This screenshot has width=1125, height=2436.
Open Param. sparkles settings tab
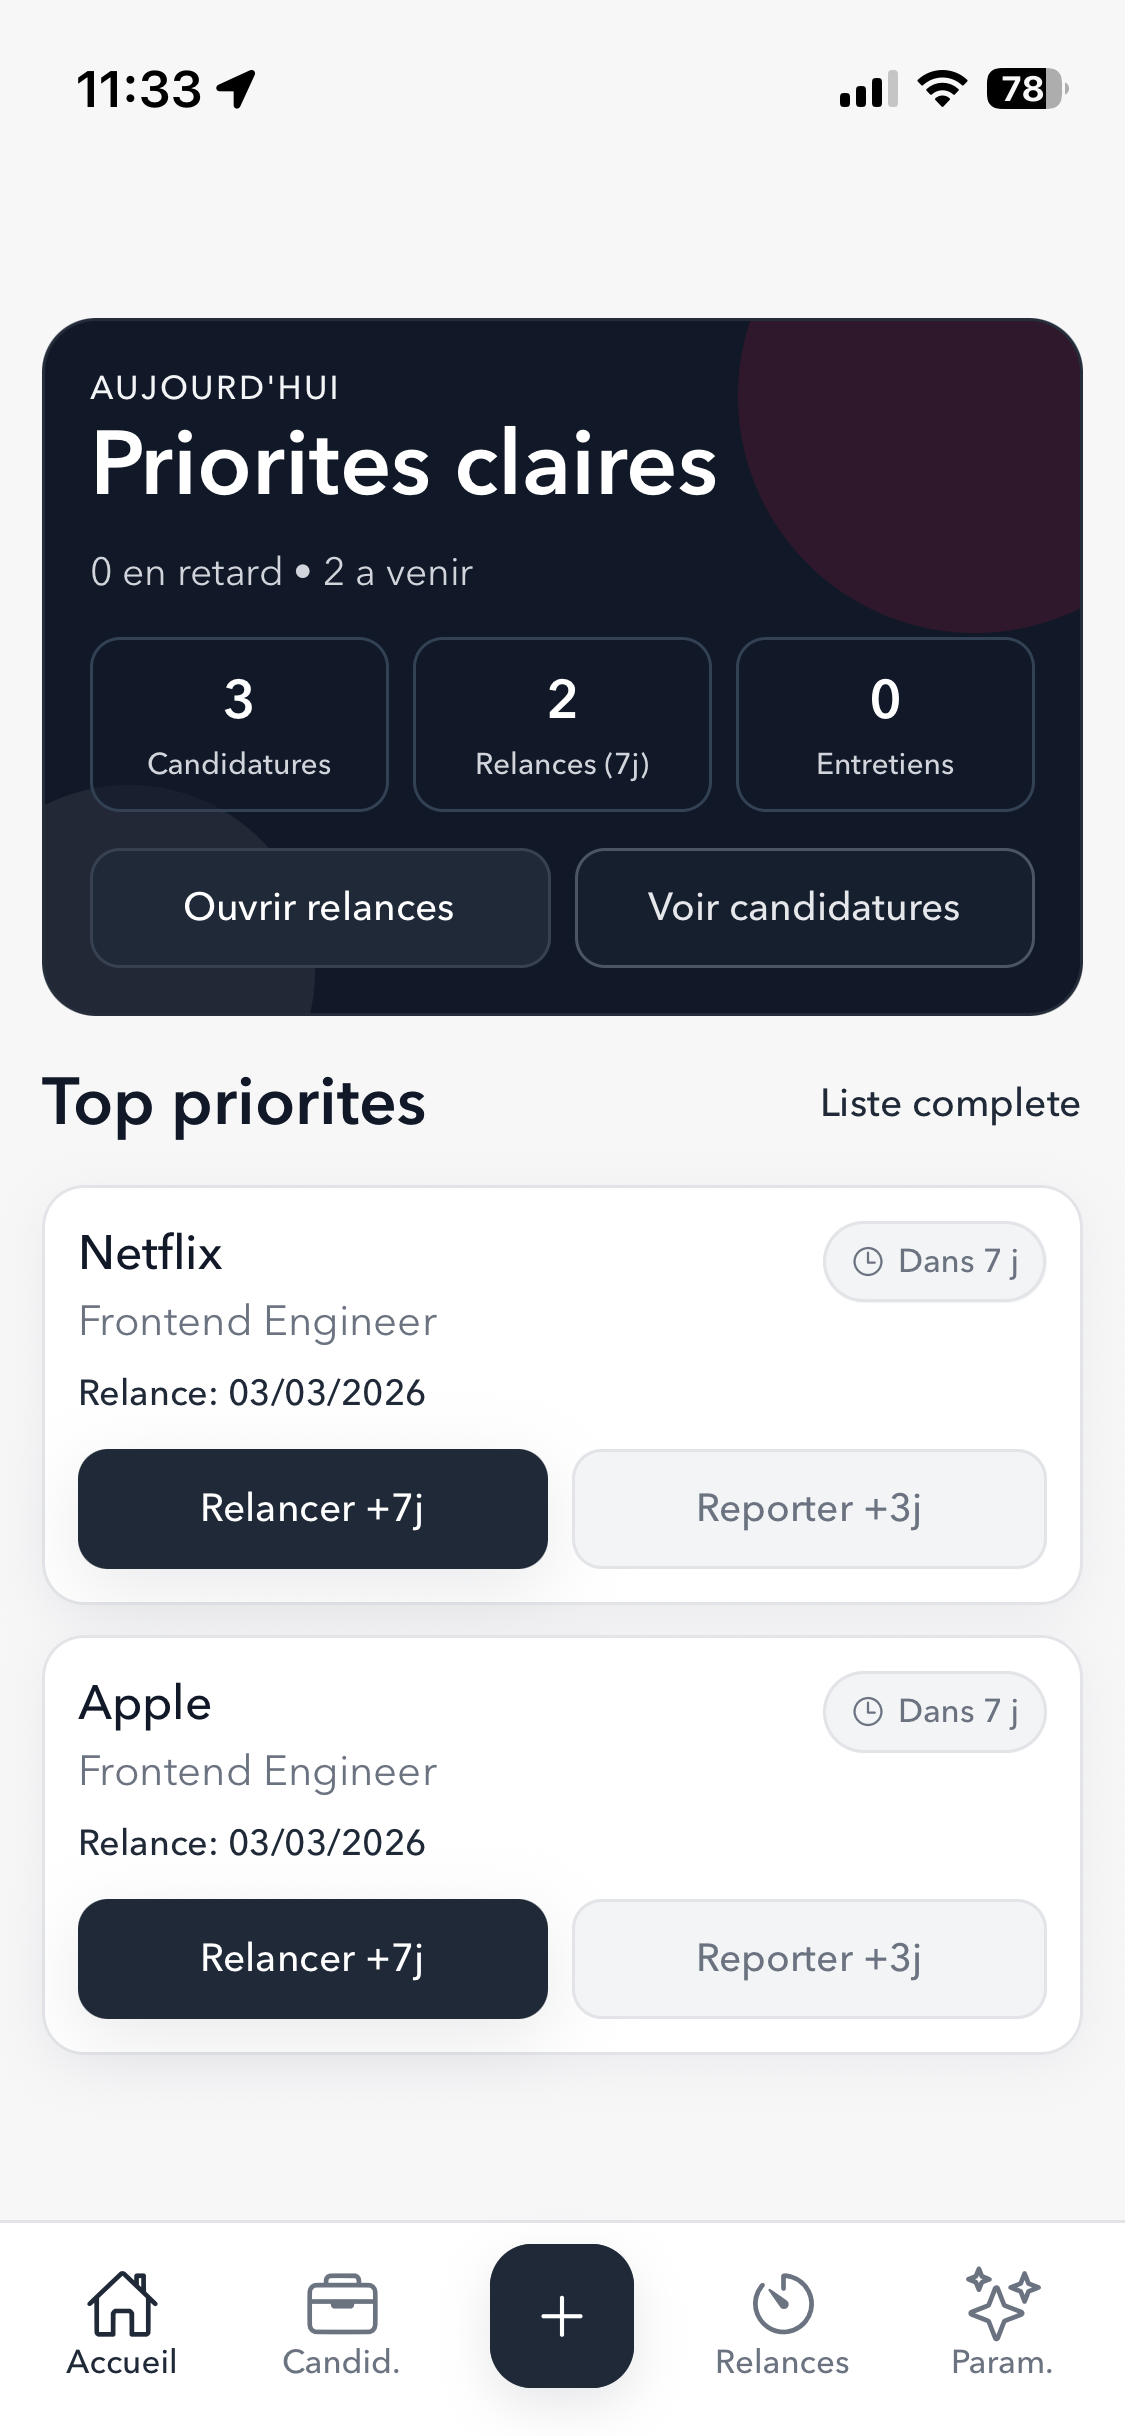[1001, 2304]
